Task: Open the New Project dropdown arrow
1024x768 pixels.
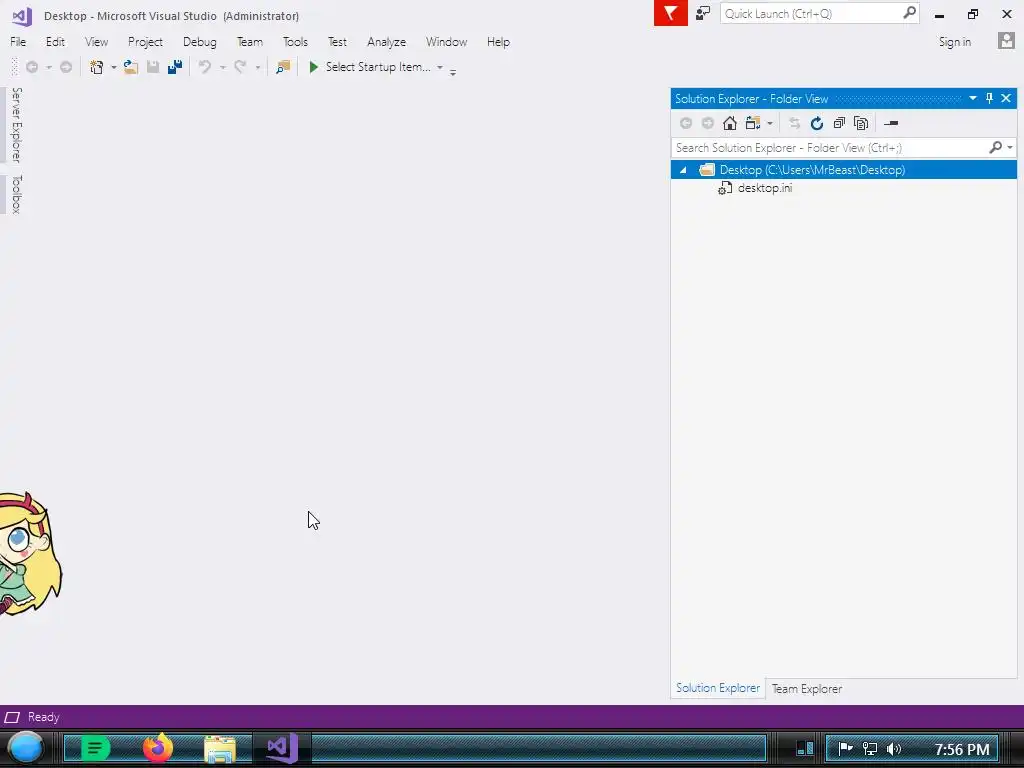Action: point(114,67)
